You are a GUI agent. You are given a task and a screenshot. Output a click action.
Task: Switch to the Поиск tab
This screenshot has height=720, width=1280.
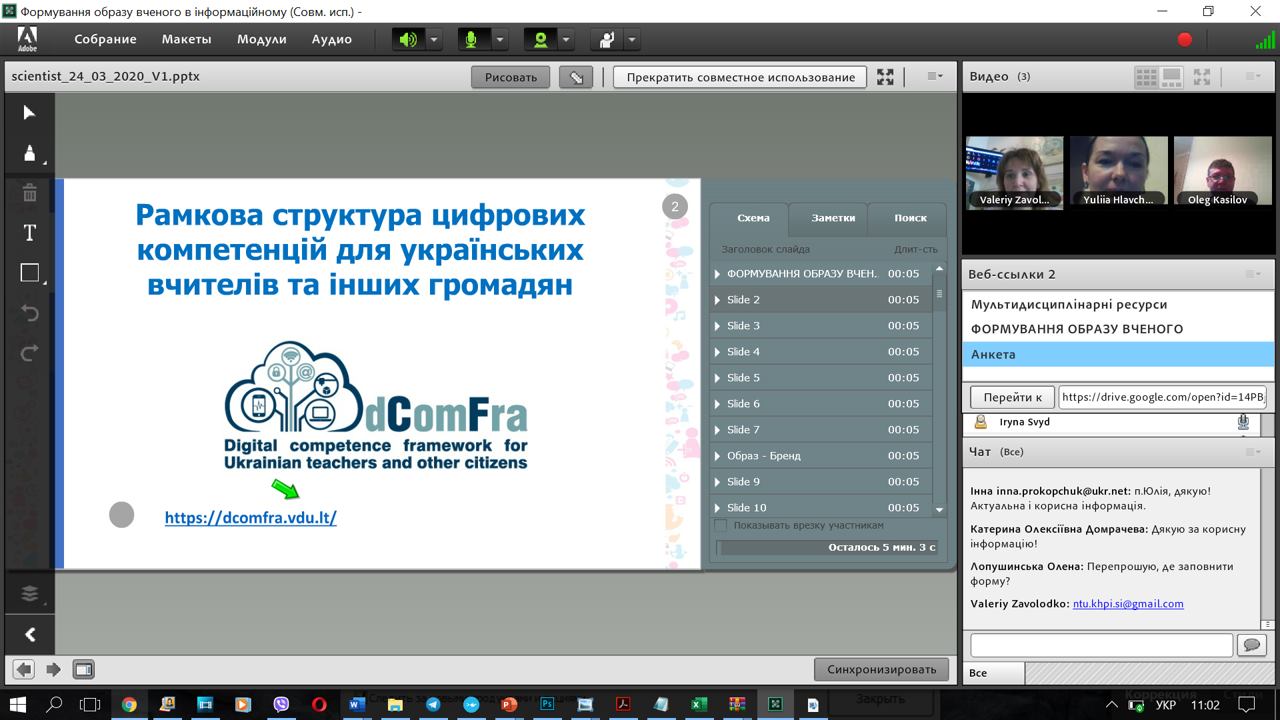click(910, 218)
